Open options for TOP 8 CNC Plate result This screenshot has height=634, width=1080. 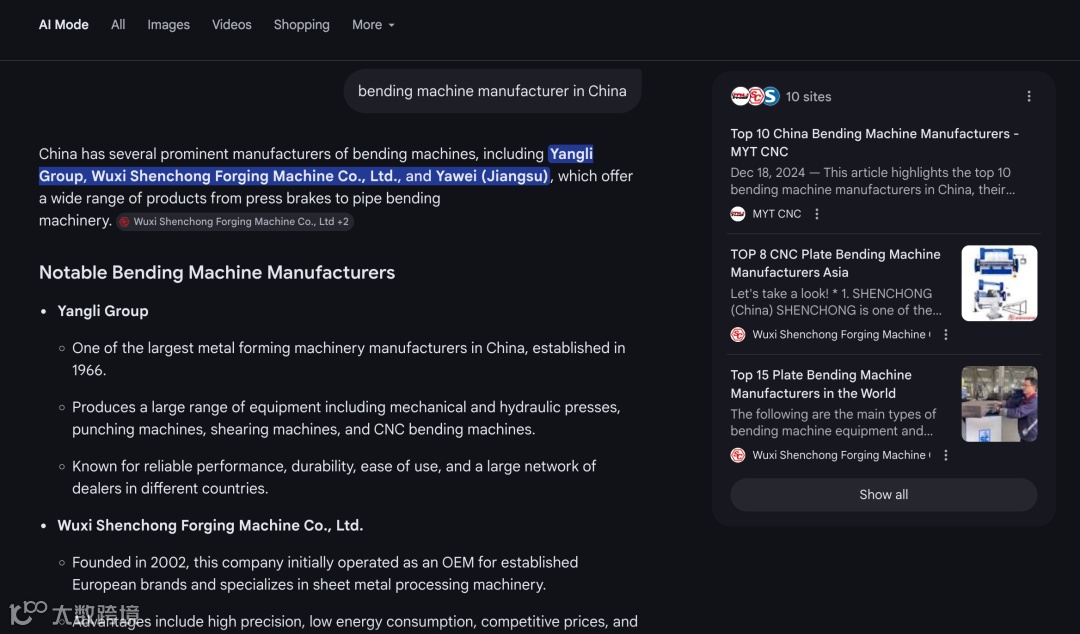(946, 335)
